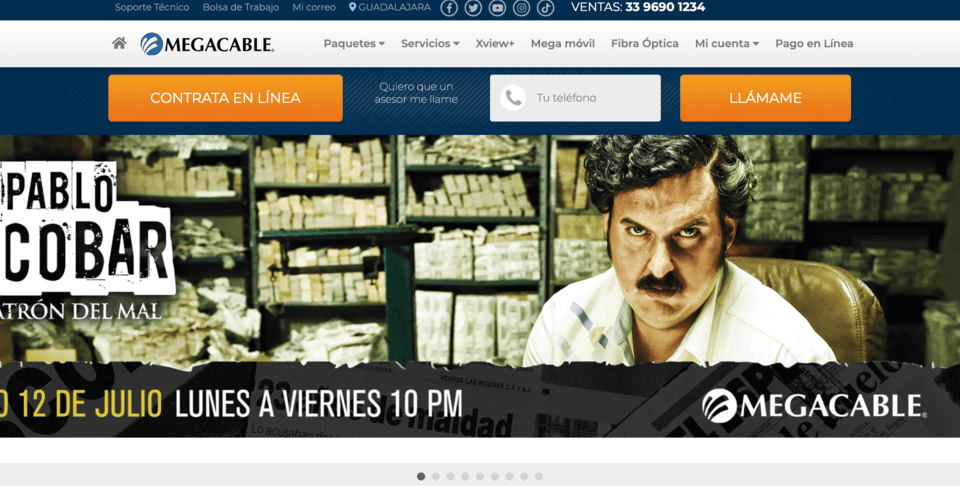
Task: Select the sixth carousel dot
Action: [495, 476]
